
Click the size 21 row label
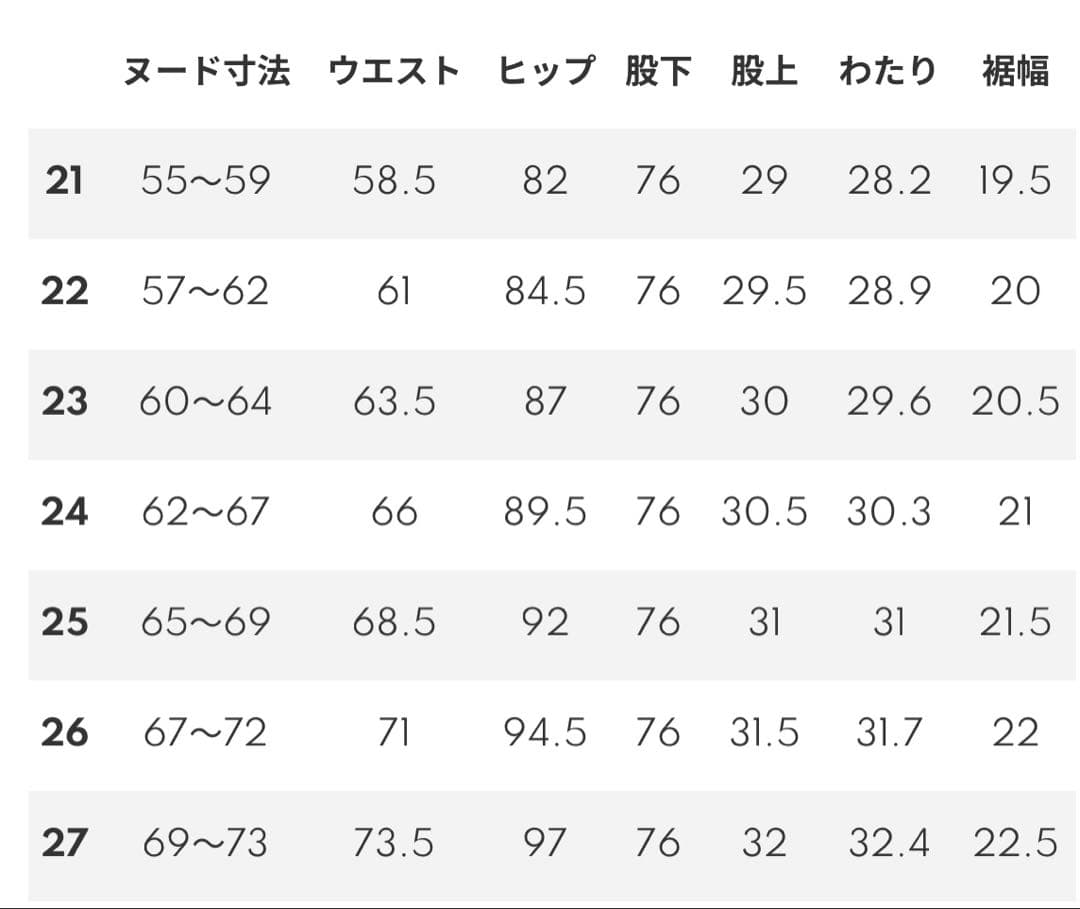click(64, 181)
